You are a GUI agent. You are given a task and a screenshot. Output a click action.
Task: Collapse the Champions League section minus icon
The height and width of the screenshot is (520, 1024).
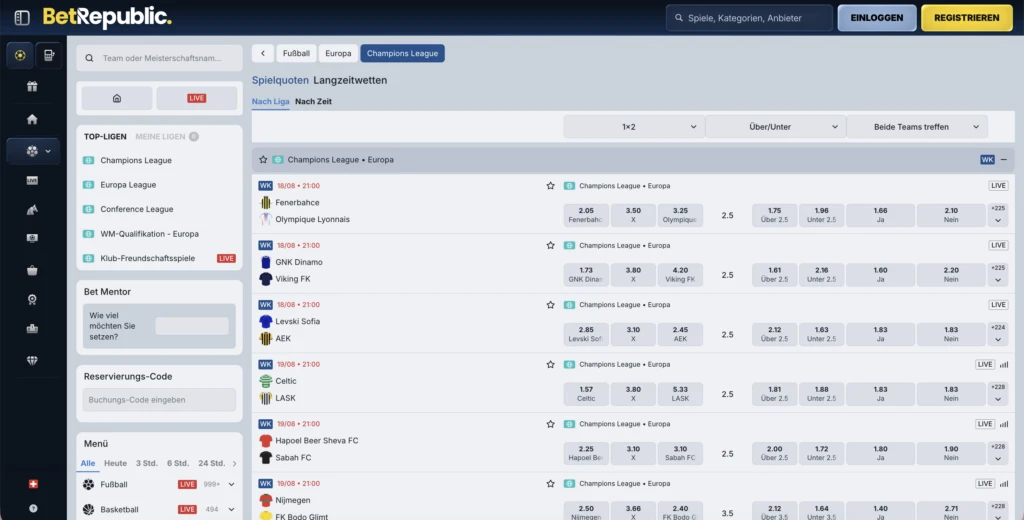click(1004, 159)
